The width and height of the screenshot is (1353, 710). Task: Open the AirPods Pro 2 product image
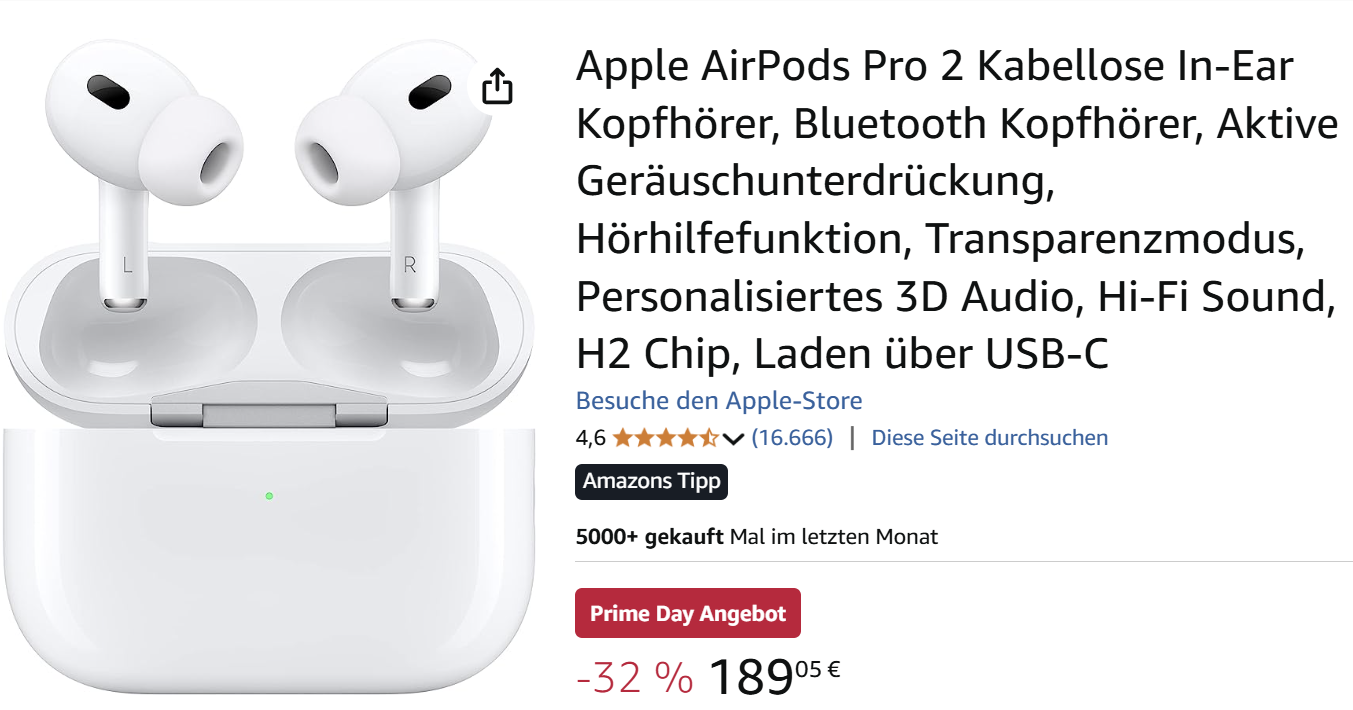270,370
